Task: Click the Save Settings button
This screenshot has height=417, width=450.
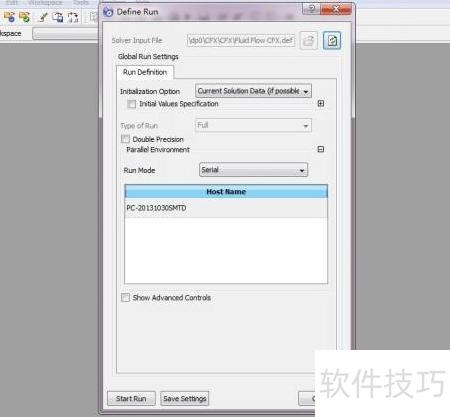Action: pos(185,398)
